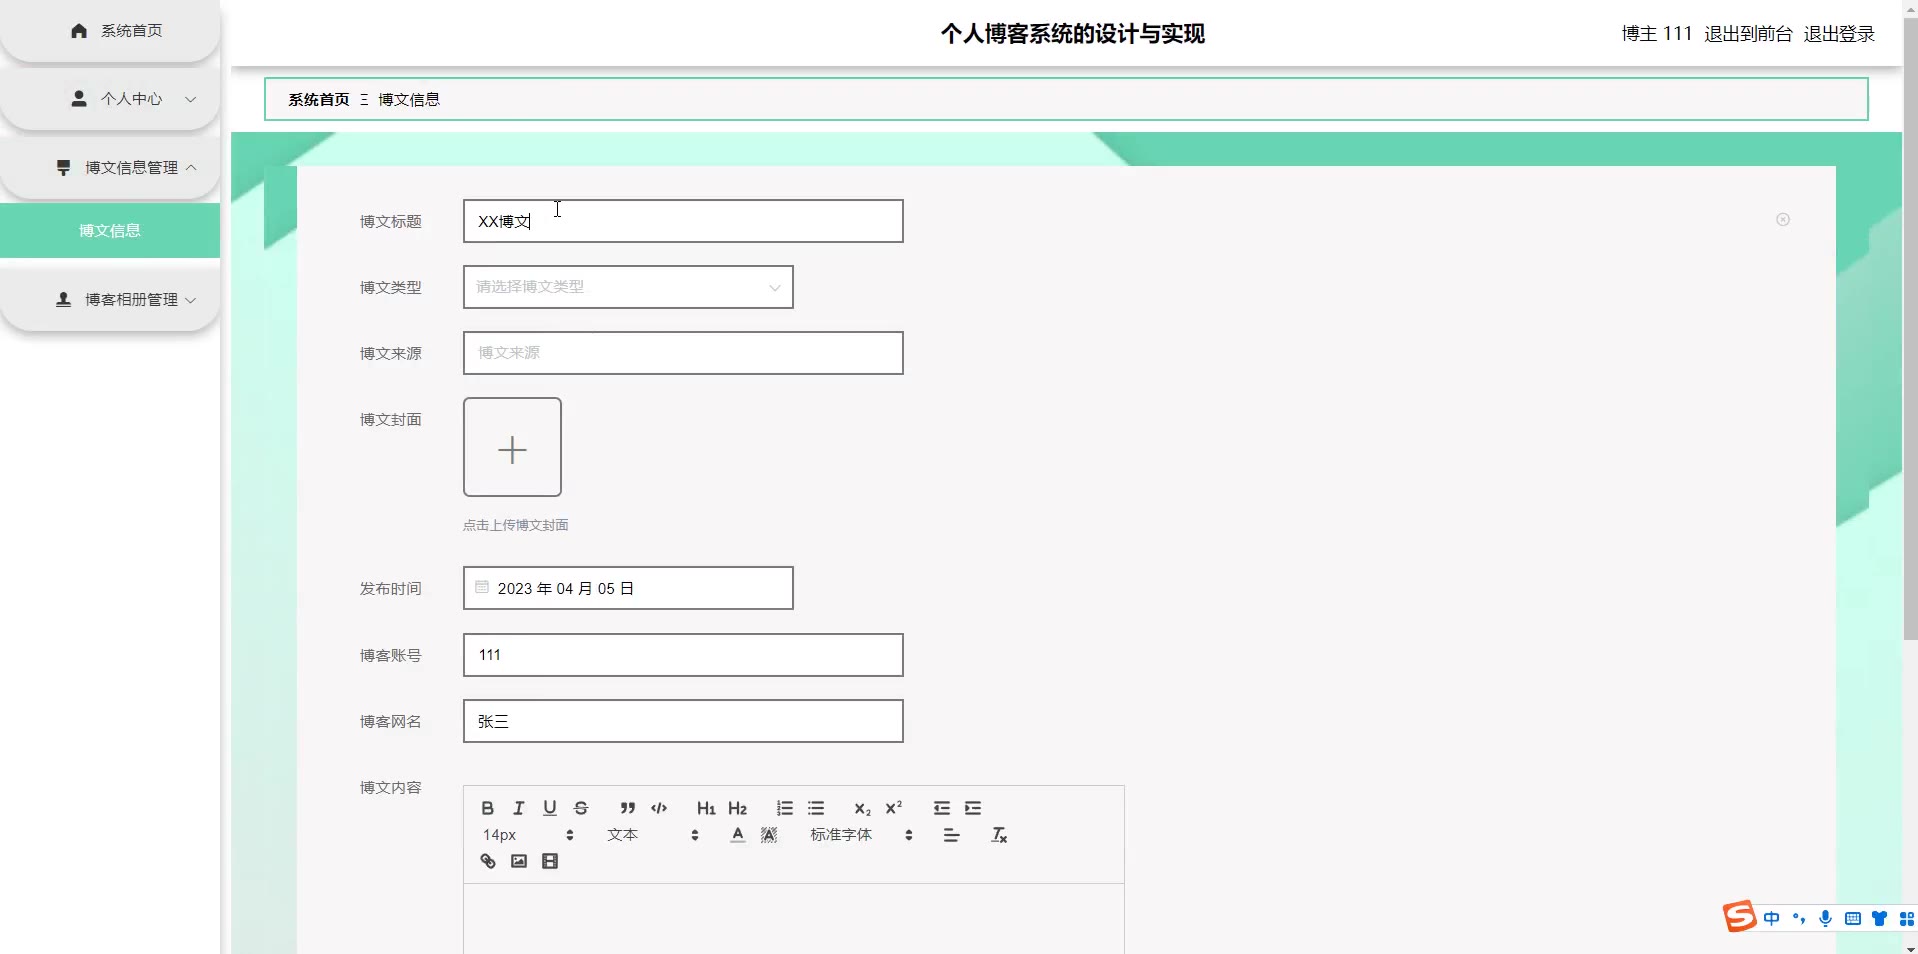Open the text color picker
The width and height of the screenshot is (1918, 954).
tap(737, 835)
